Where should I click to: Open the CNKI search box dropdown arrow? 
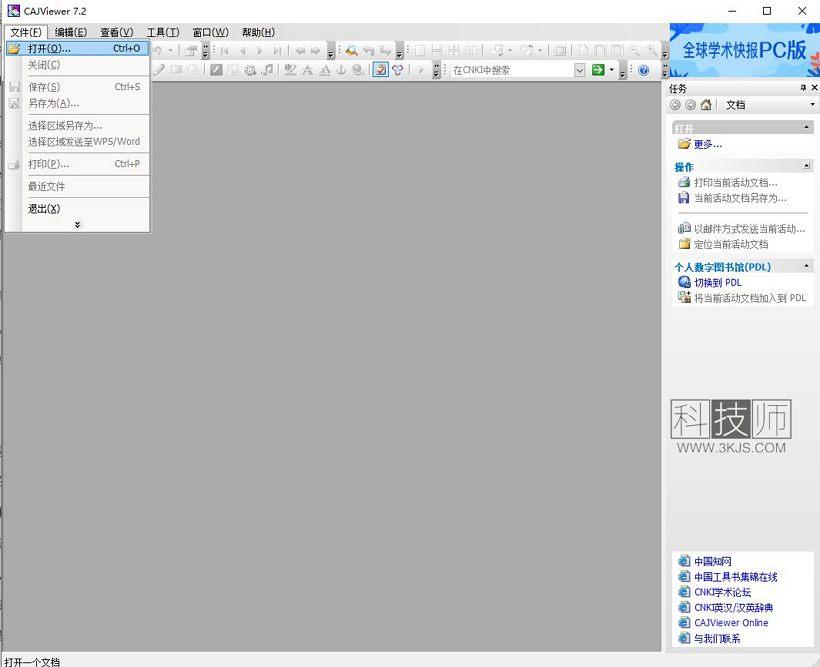point(579,70)
